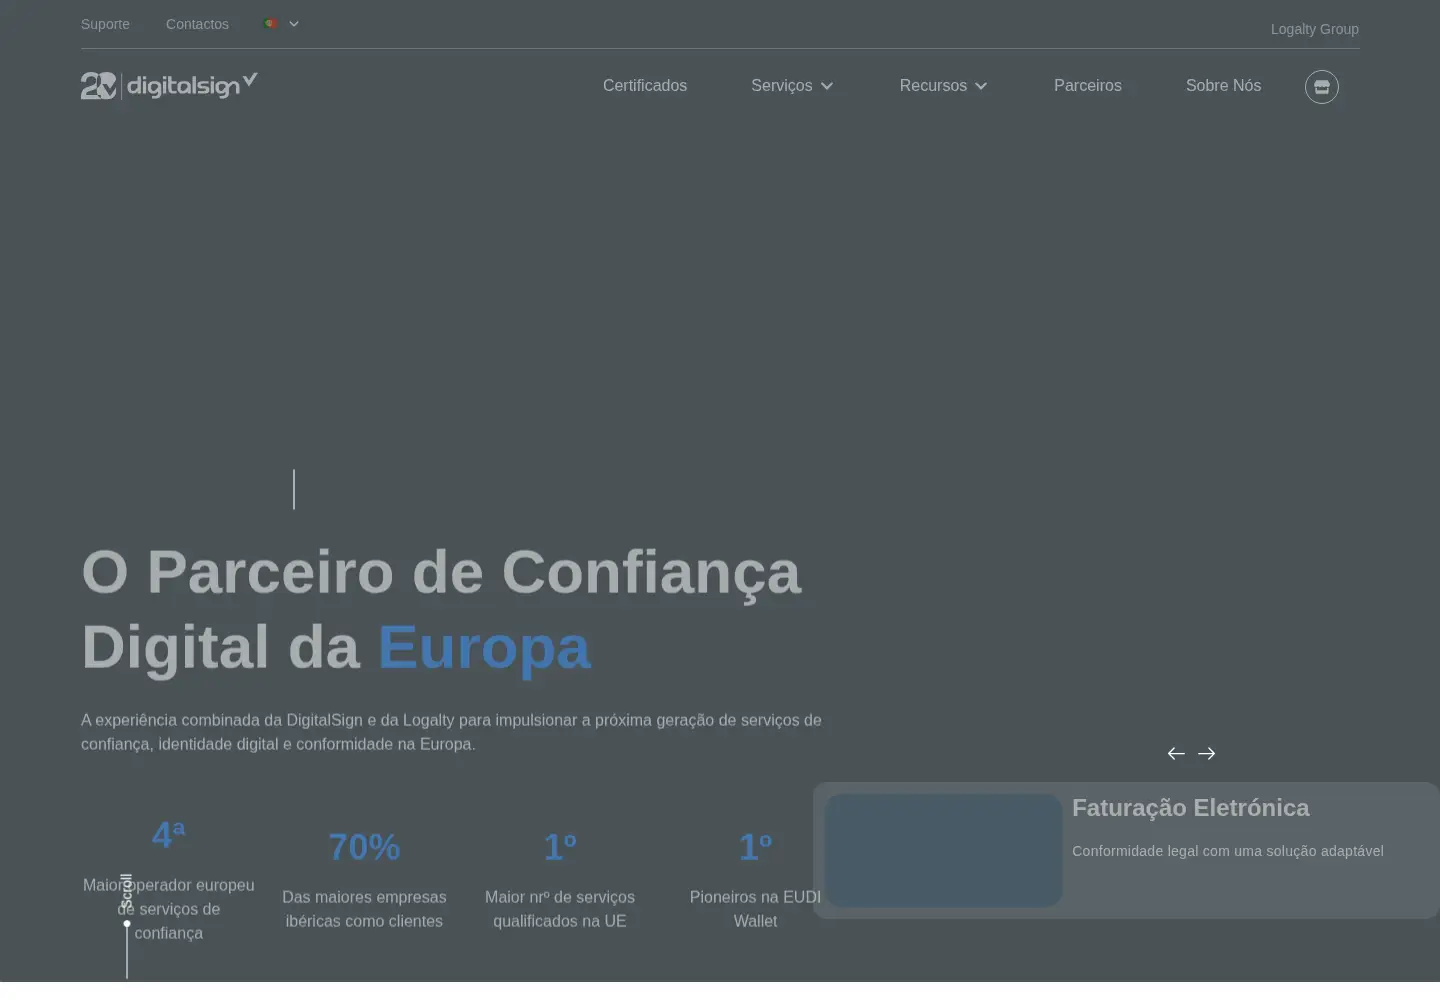Click the Faturação Eletrónica card thumbnail

(x=943, y=851)
